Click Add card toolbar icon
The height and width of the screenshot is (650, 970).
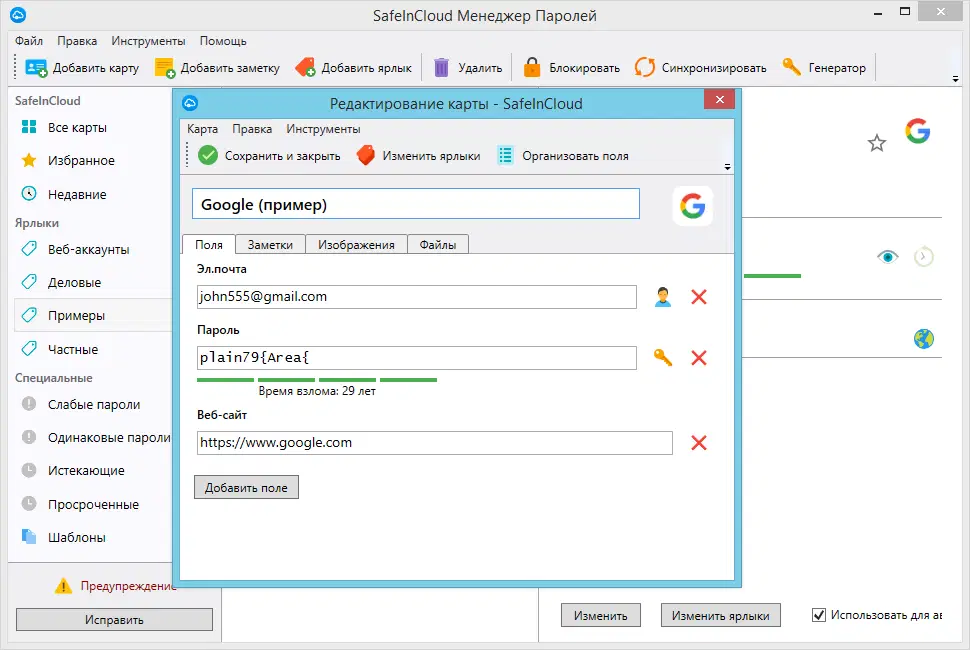coord(36,67)
